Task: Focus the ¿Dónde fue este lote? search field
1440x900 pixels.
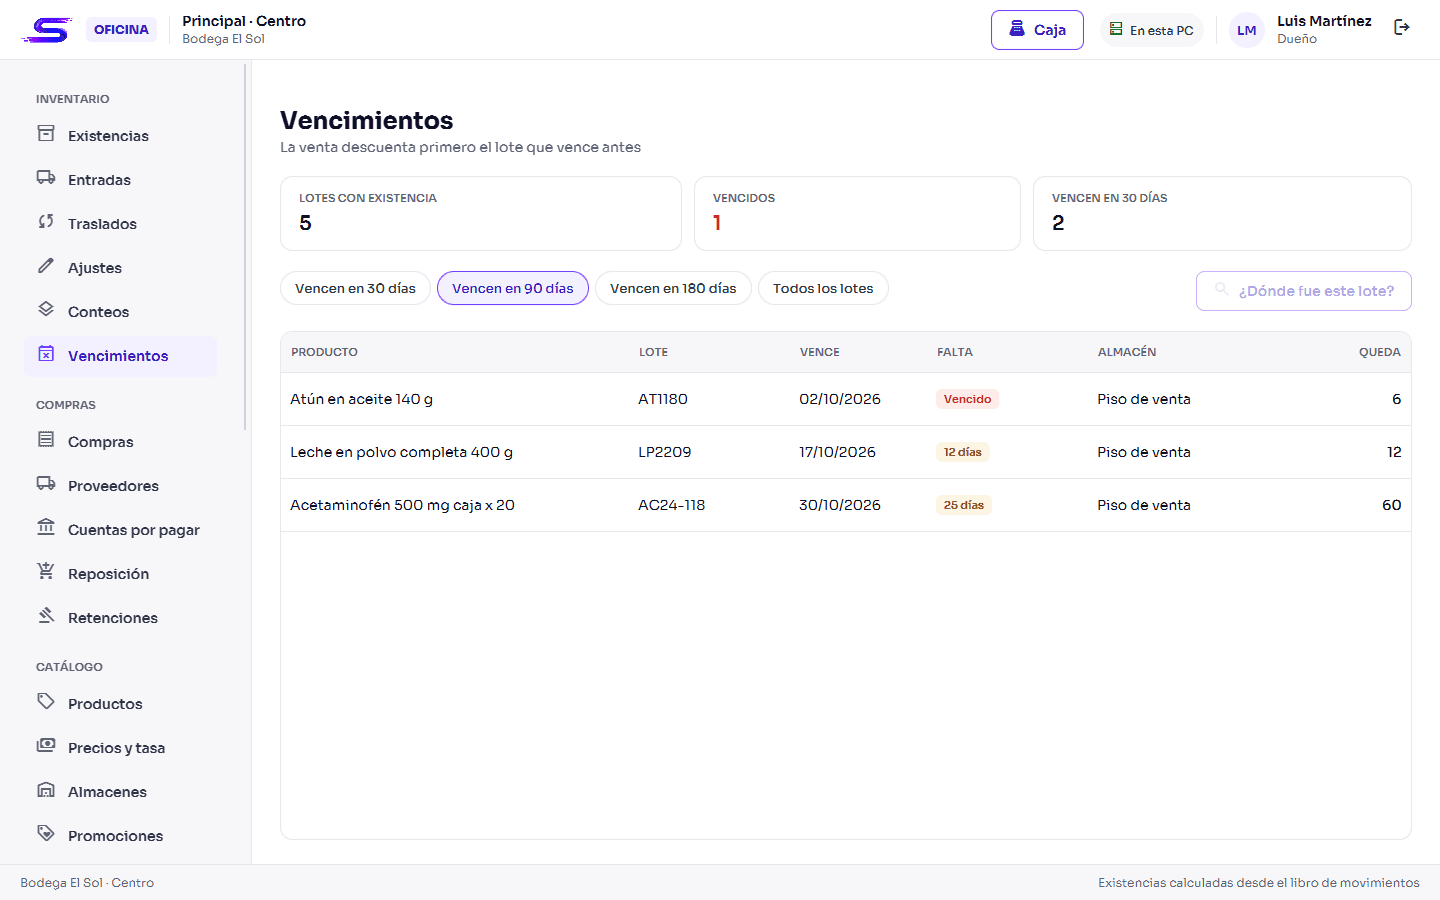Action: click(x=1304, y=291)
